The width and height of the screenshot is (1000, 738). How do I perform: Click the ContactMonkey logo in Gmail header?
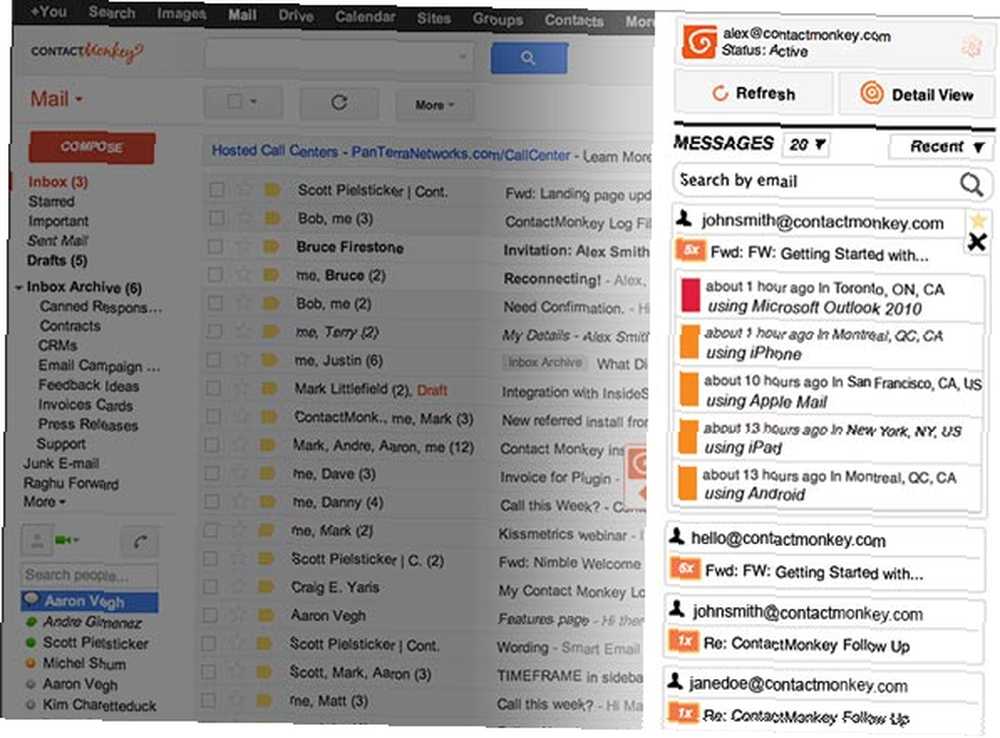pyautogui.click(x=87, y=52)
